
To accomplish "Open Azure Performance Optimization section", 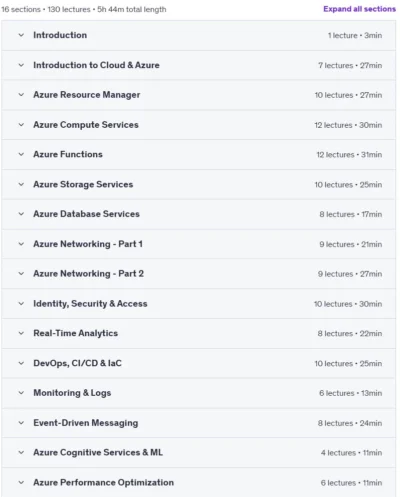I will coord(198,482).
